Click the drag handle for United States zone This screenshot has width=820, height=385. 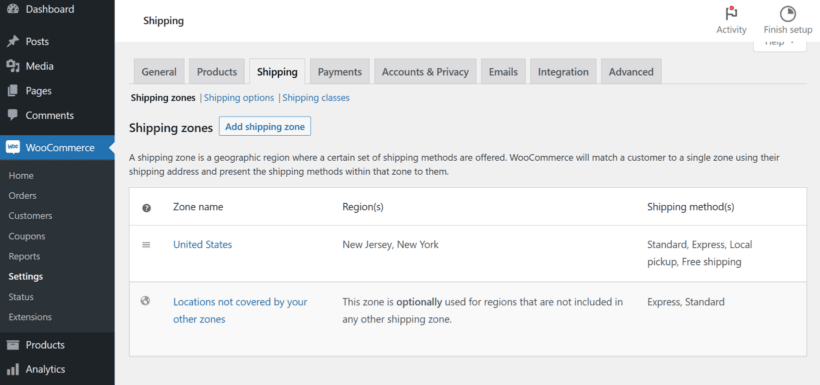(x=146, y=244)
